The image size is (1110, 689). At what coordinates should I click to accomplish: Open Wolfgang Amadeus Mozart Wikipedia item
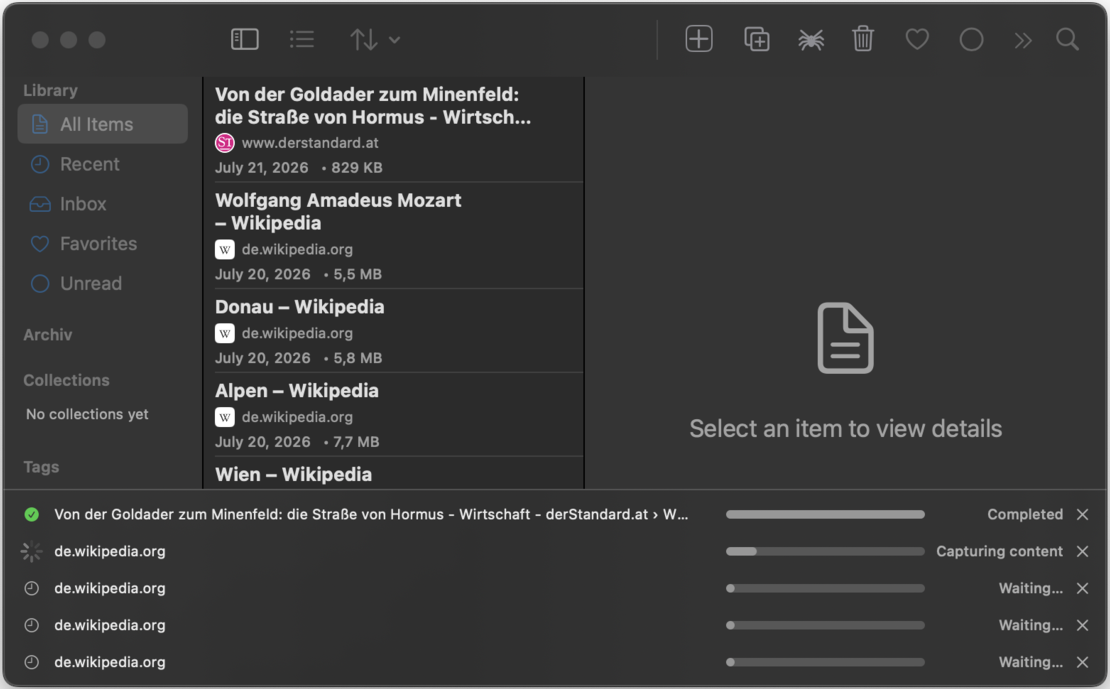click(x=394, y=236)
